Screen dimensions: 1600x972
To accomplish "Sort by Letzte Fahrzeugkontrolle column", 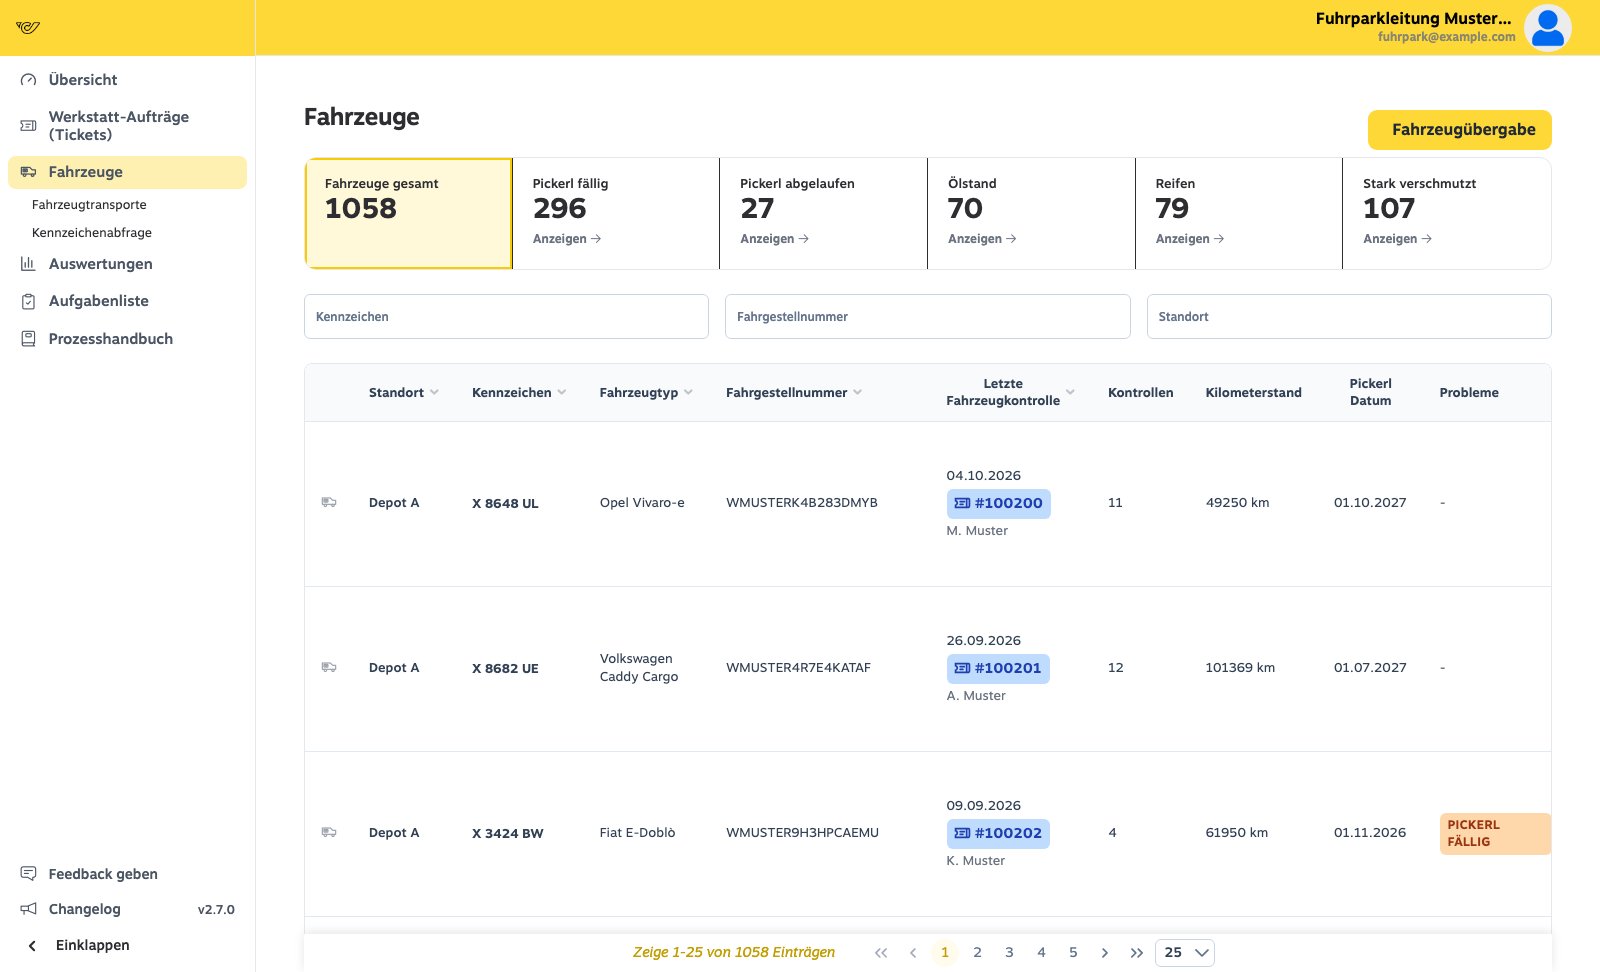I will (x=1010, y=392).
